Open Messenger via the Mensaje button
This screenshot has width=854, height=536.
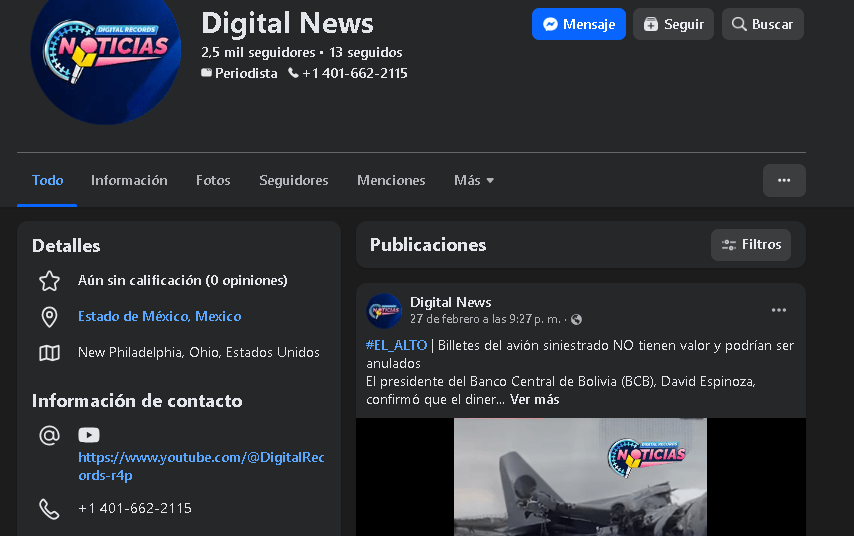coord(578,24)
